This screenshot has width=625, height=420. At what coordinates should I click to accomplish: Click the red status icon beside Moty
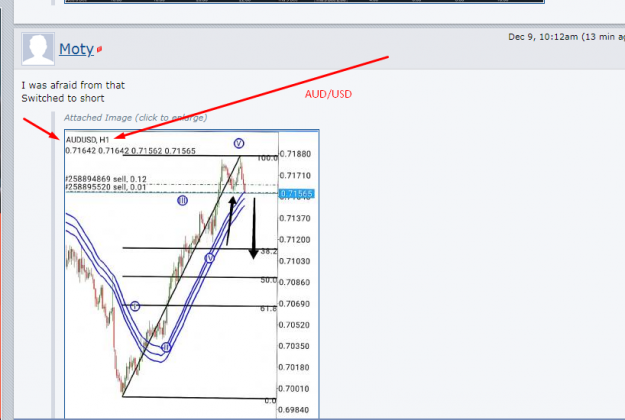[99, 49]
